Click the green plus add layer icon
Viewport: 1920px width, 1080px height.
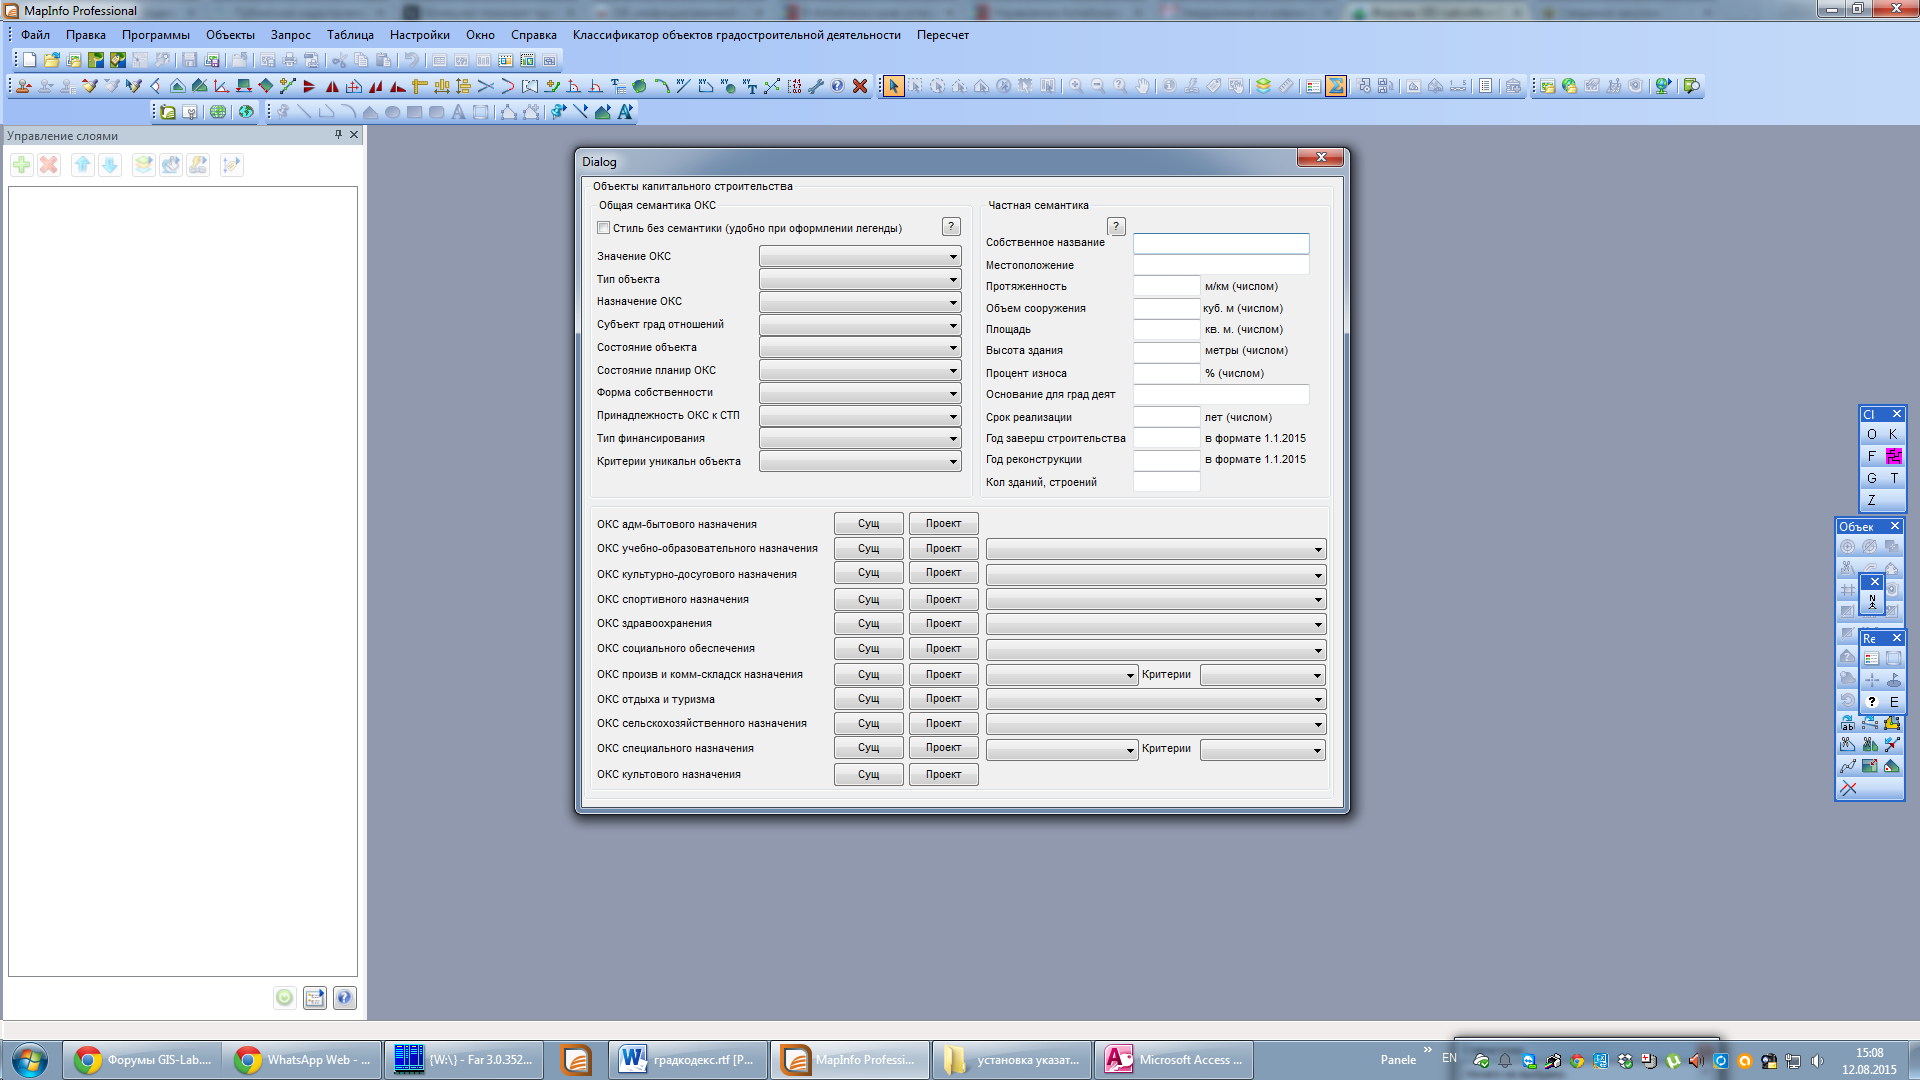[22, 165]
